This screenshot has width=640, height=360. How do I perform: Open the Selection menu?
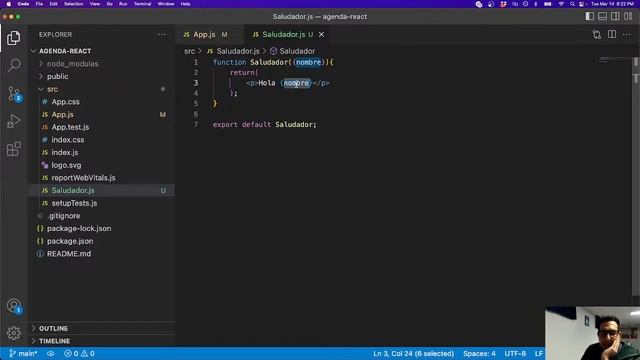[73, 4]
